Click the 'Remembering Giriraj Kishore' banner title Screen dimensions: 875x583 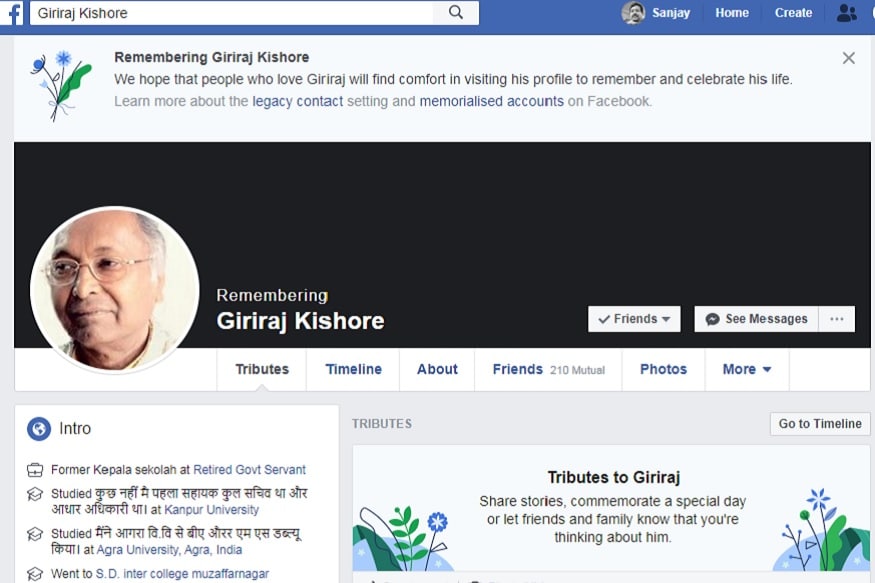[x=211, y=57]
